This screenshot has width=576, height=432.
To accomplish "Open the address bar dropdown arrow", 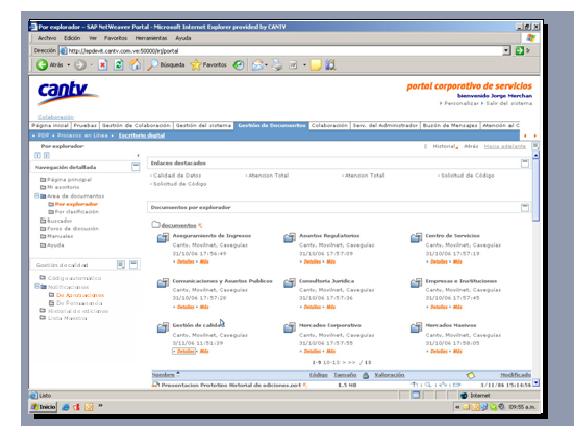I will [x=507, y=51].
